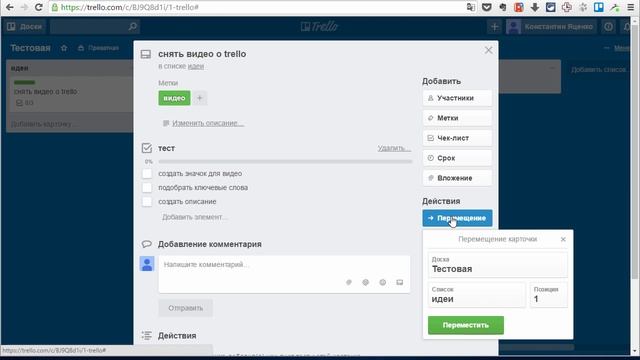Check создать описание item
This screenshot has height=360, width=640.
[x=147, y=202]
